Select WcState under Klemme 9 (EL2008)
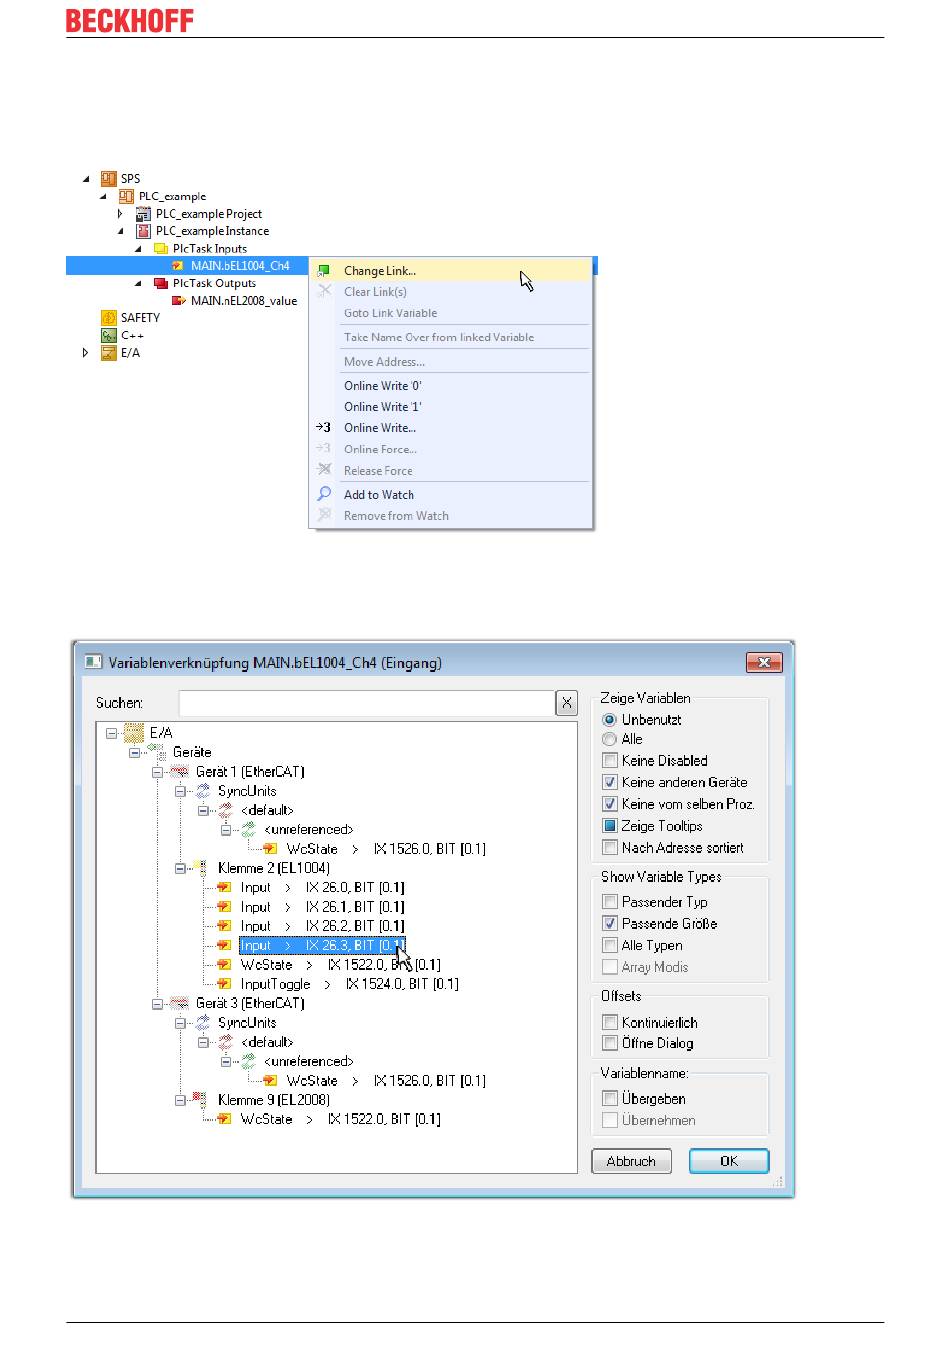950x1369 pixels. click(x=340, y=1120)
